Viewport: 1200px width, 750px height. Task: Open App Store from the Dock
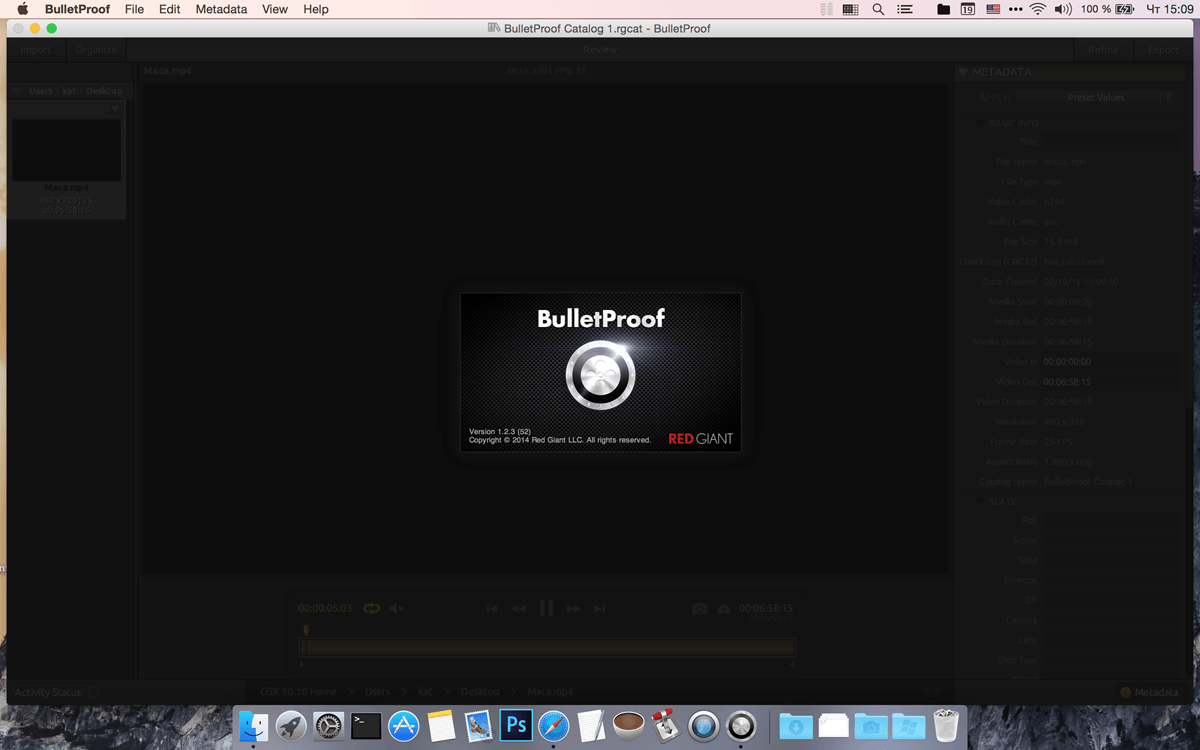point(403,725)
